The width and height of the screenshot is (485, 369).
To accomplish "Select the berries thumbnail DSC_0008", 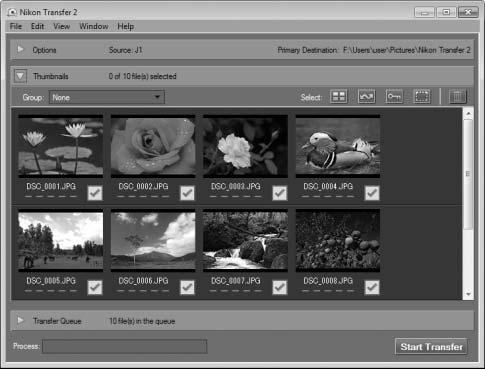I will point(338,240).
